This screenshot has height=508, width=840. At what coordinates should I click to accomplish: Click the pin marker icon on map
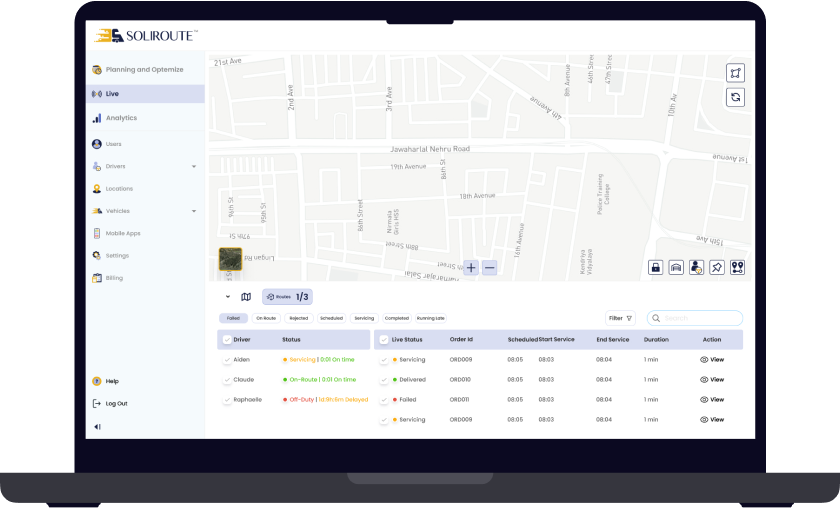pos(717,268)
